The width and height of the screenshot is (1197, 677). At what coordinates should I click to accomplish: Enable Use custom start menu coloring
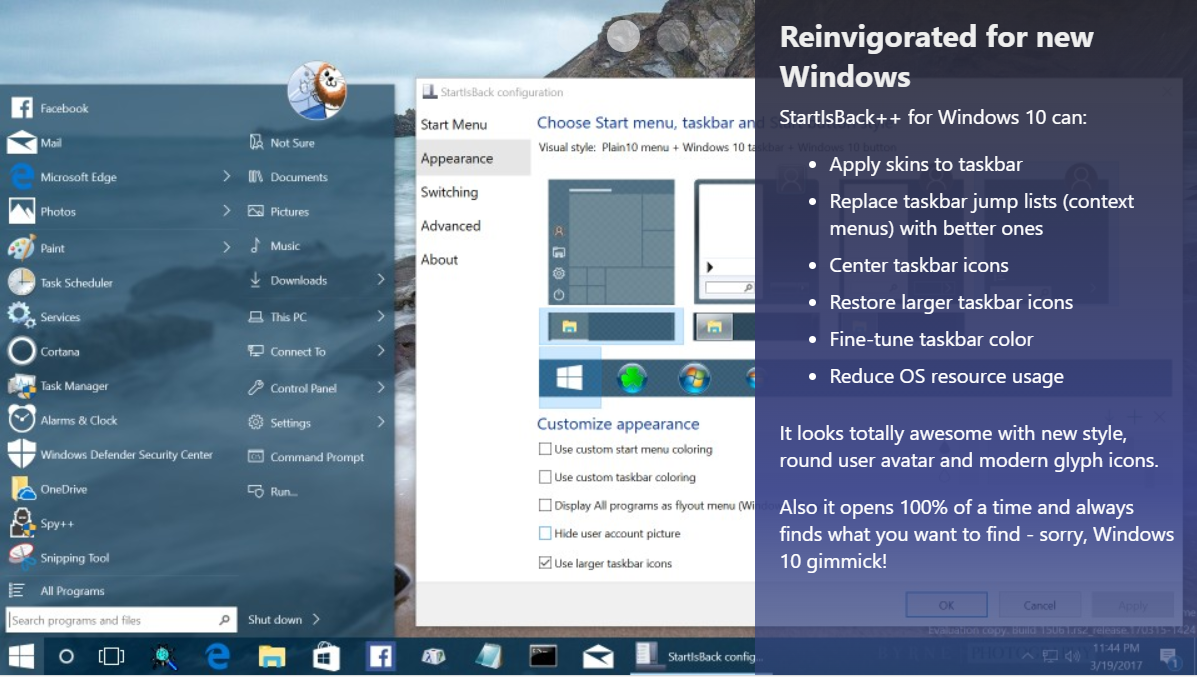(545, 450)
